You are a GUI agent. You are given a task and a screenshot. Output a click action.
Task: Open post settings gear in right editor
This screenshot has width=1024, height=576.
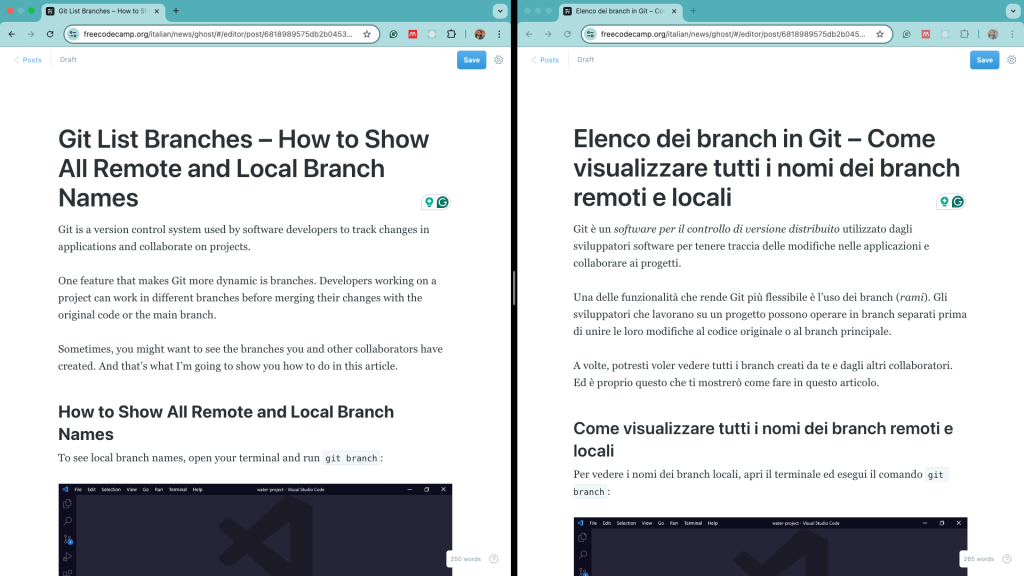[1012, 59]
